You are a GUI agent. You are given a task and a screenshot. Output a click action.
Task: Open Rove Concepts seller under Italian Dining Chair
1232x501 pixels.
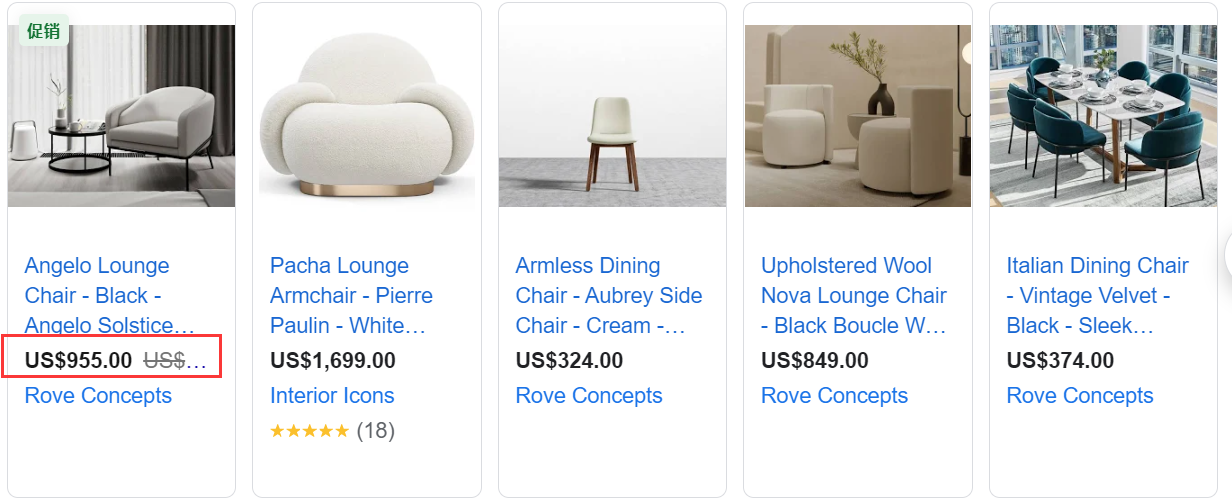(1080, 395)
